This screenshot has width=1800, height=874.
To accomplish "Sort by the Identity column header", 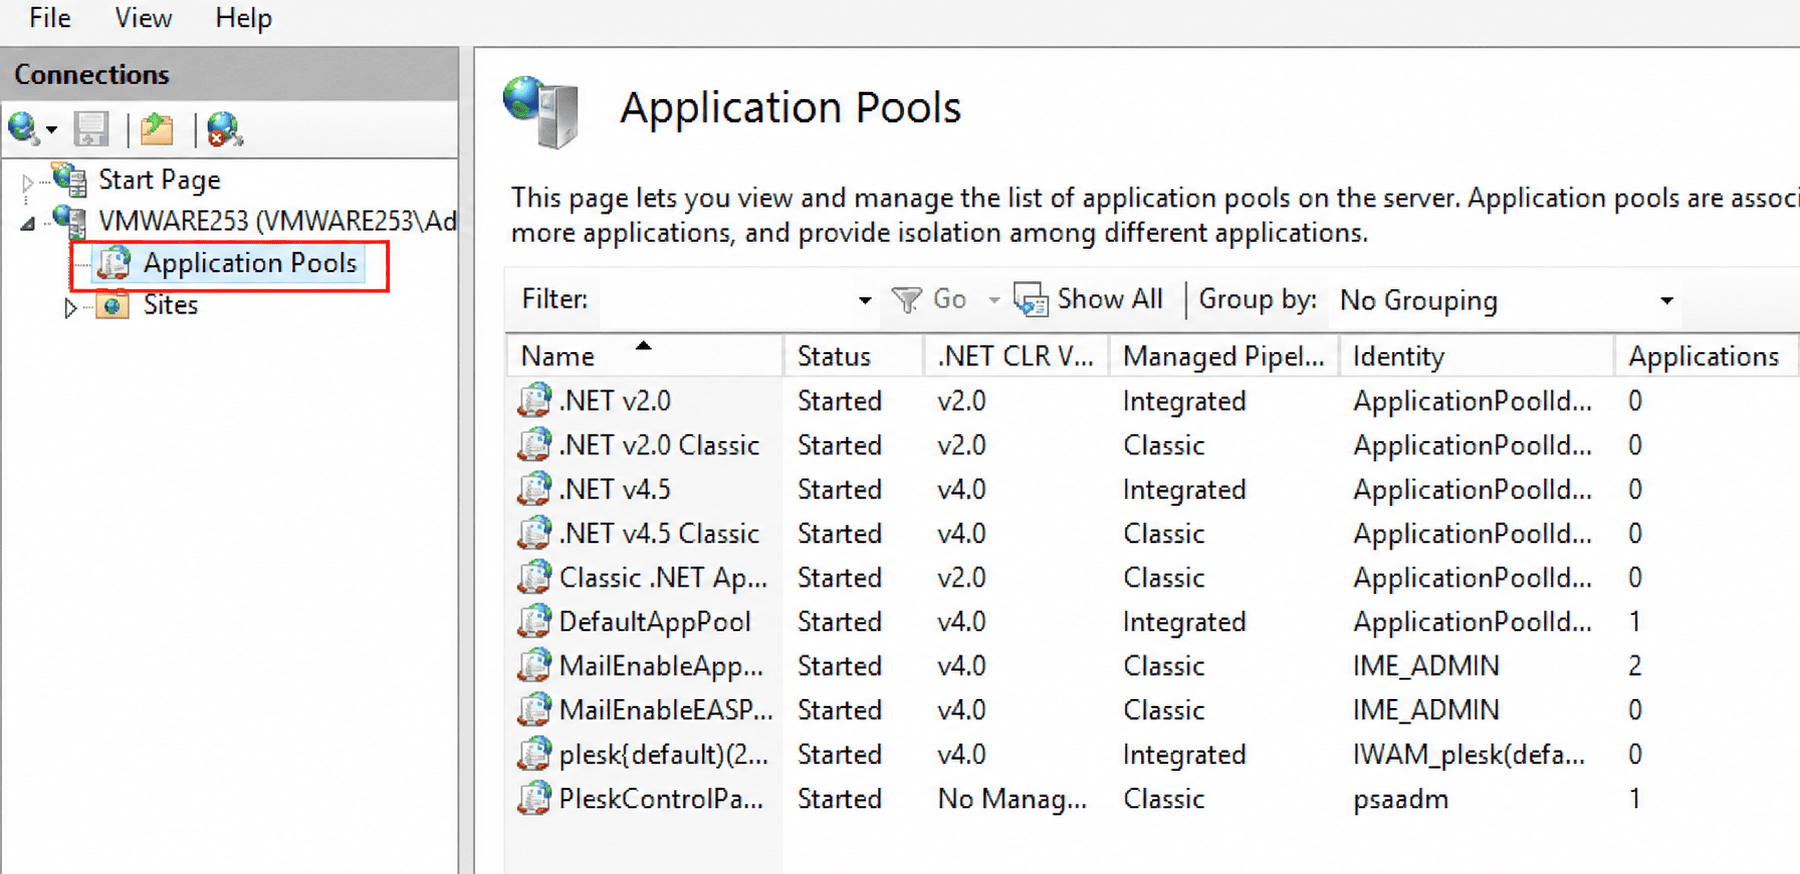I will (1477, 356).
